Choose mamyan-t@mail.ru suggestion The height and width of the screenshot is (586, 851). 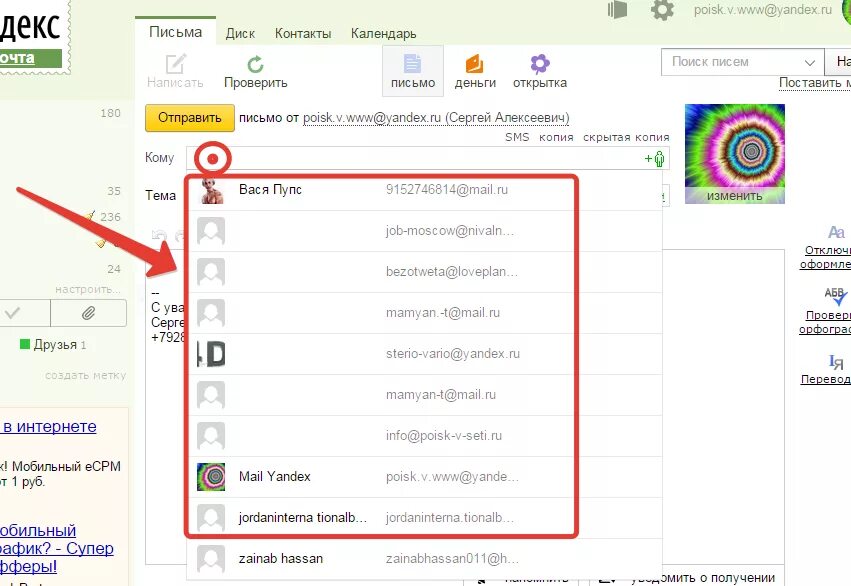pos(441,394)
